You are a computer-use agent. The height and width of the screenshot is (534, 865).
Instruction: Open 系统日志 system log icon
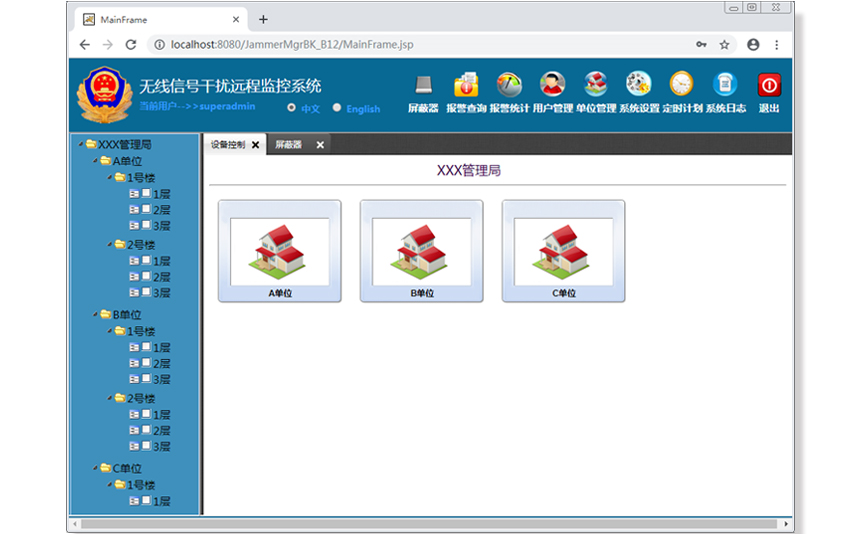(725, 84)
